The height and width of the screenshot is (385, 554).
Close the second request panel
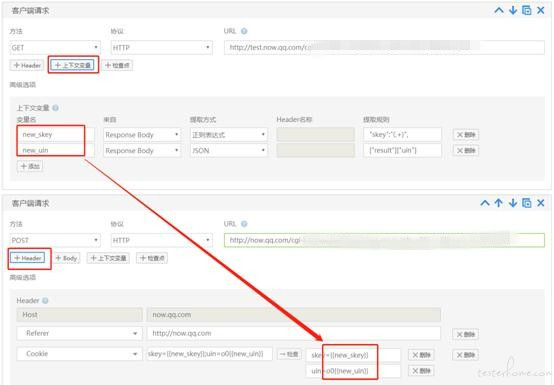[541, 203]
